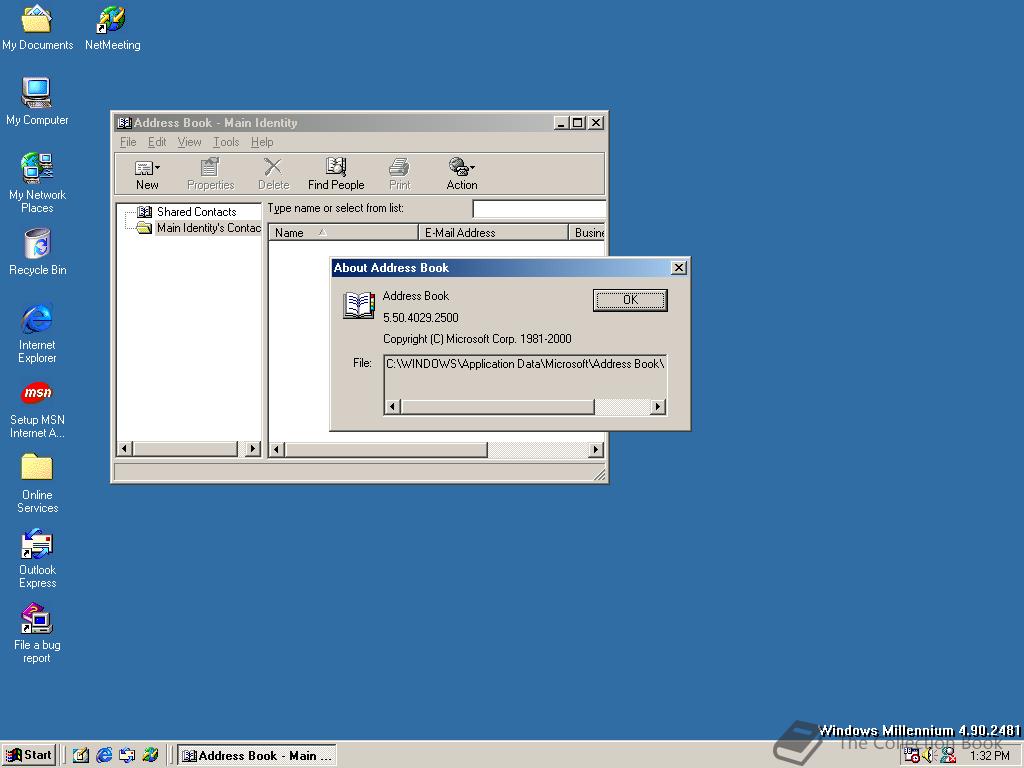
Task: Select the Internet Explorer desktop icon
Action: 37,333
